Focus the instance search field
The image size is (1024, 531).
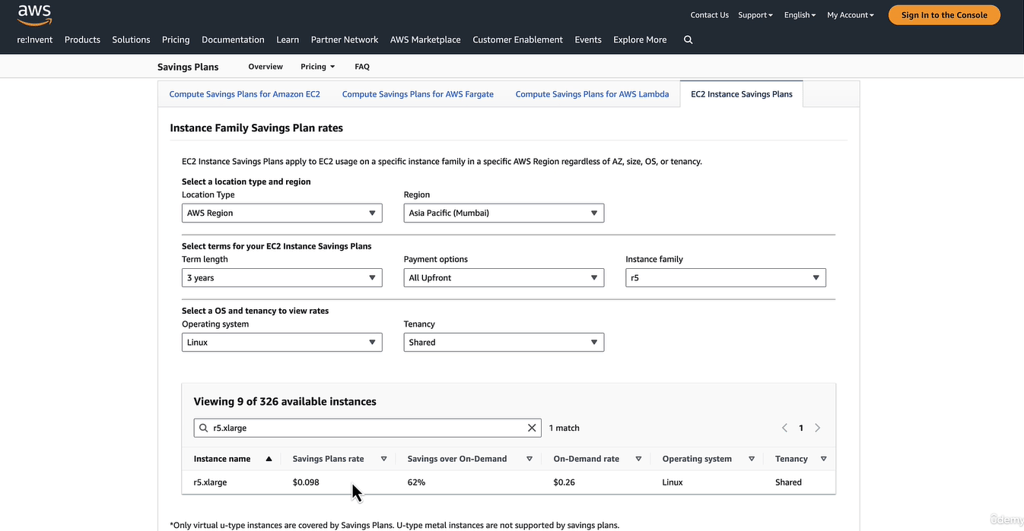pos(367,428)
